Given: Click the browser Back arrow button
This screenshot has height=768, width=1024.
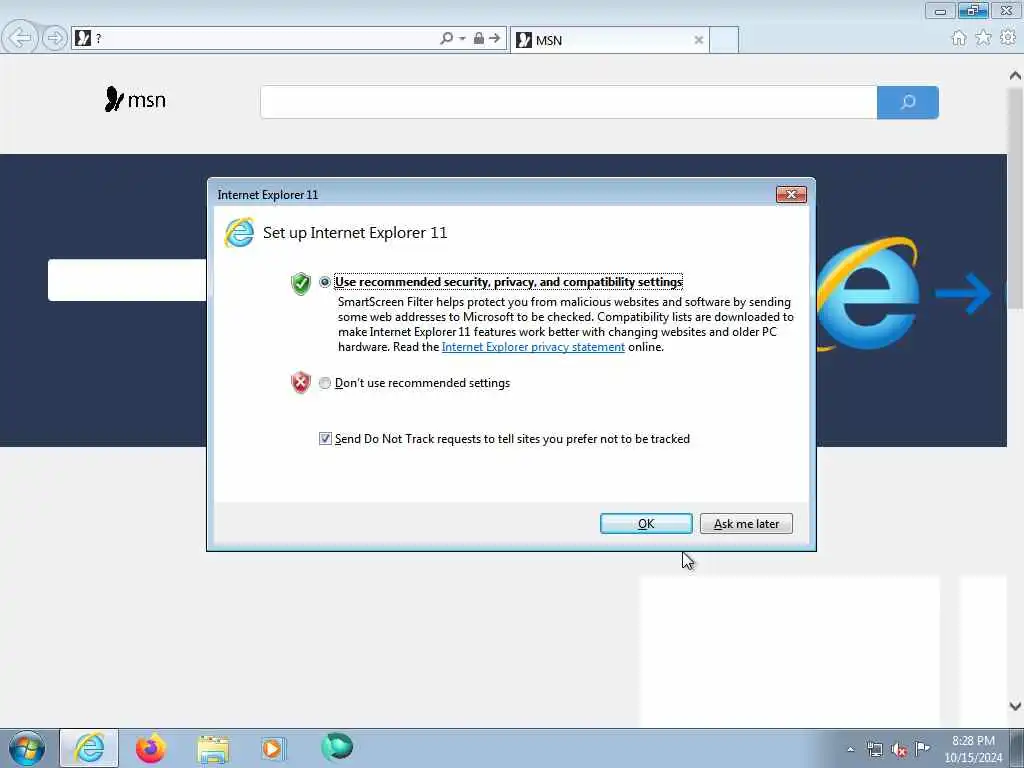Looking at the screenshot, I should click(x=20, y=38).
